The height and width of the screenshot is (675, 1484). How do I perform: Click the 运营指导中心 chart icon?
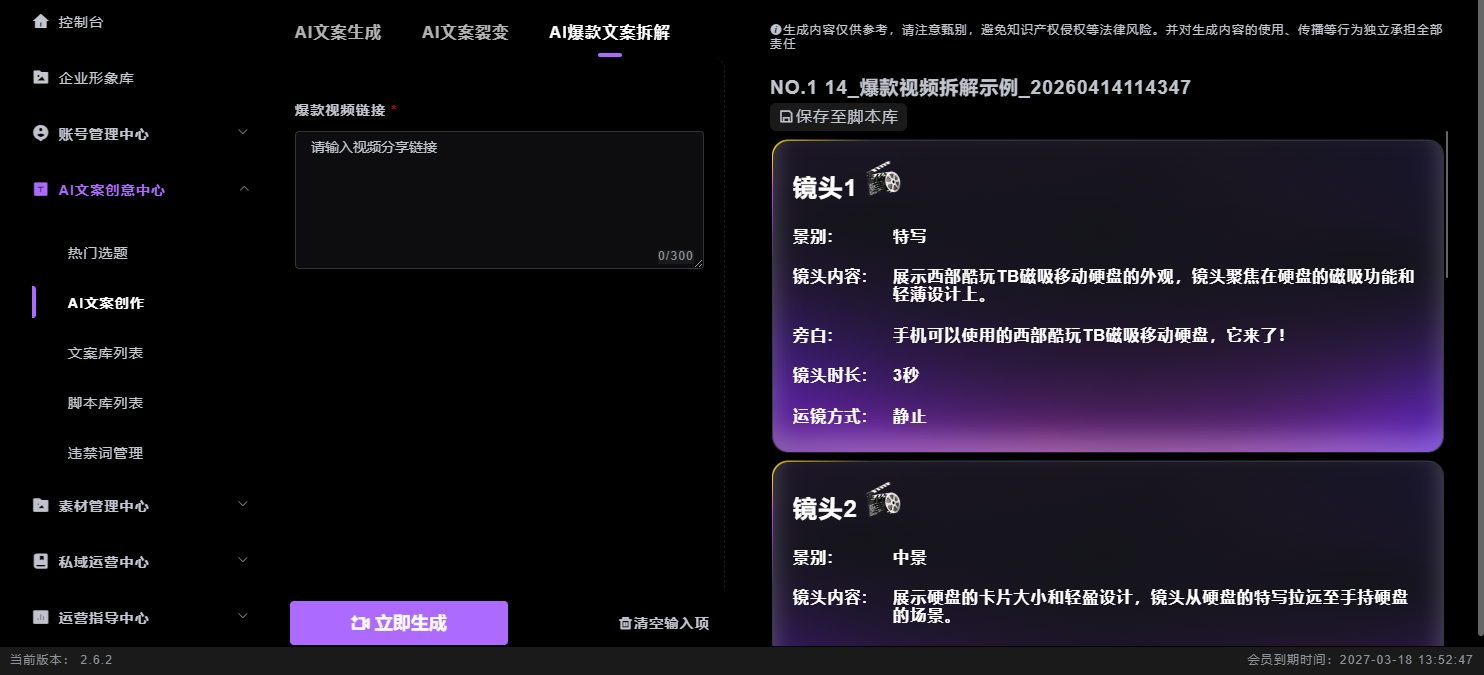click(x=40, y=617)
